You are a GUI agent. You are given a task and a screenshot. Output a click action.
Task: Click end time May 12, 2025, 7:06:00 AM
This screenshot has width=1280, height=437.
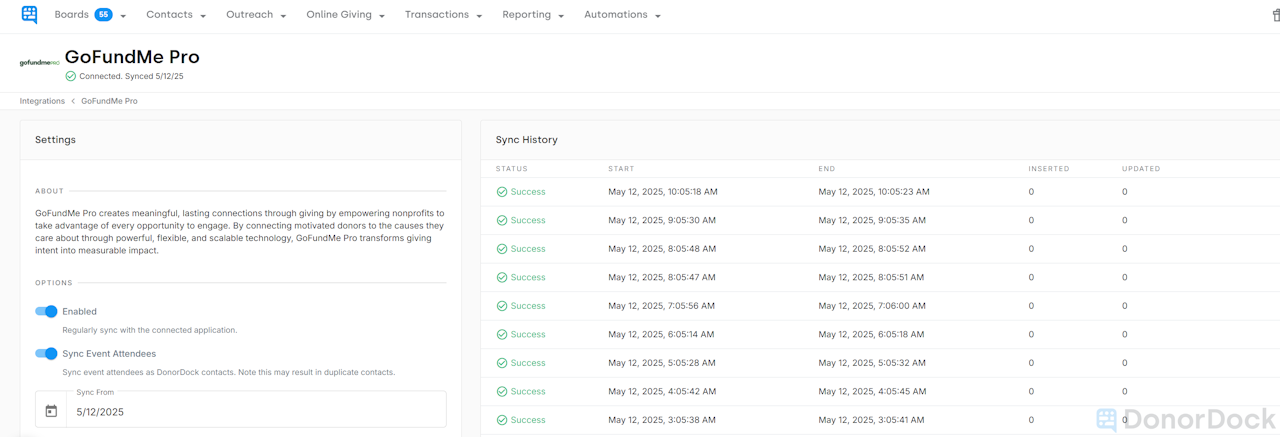[x=872, y=306]
